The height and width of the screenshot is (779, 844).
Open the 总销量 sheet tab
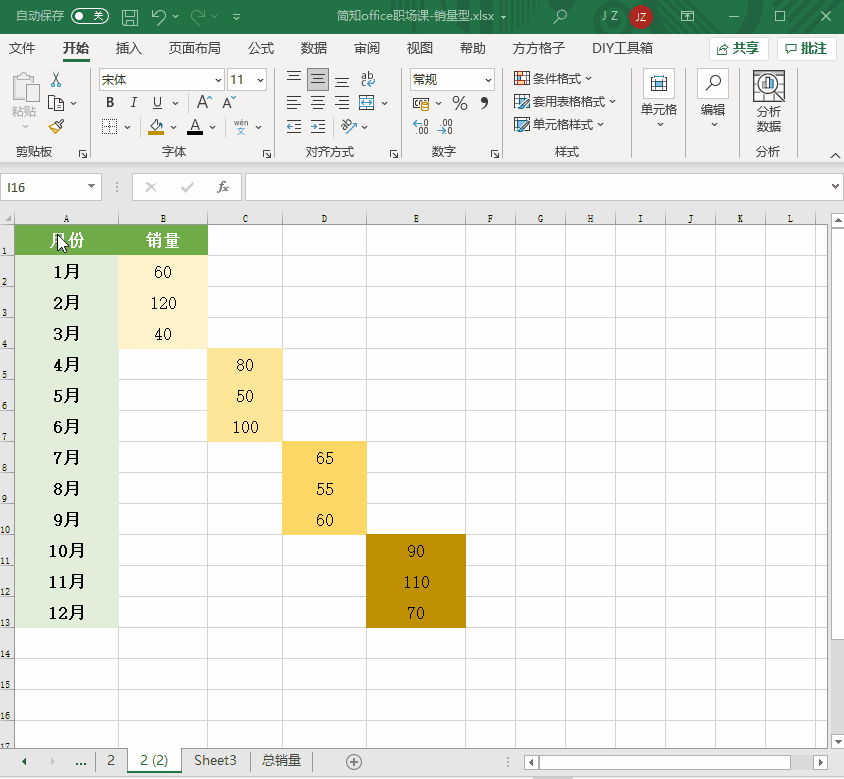click(281, 760)
